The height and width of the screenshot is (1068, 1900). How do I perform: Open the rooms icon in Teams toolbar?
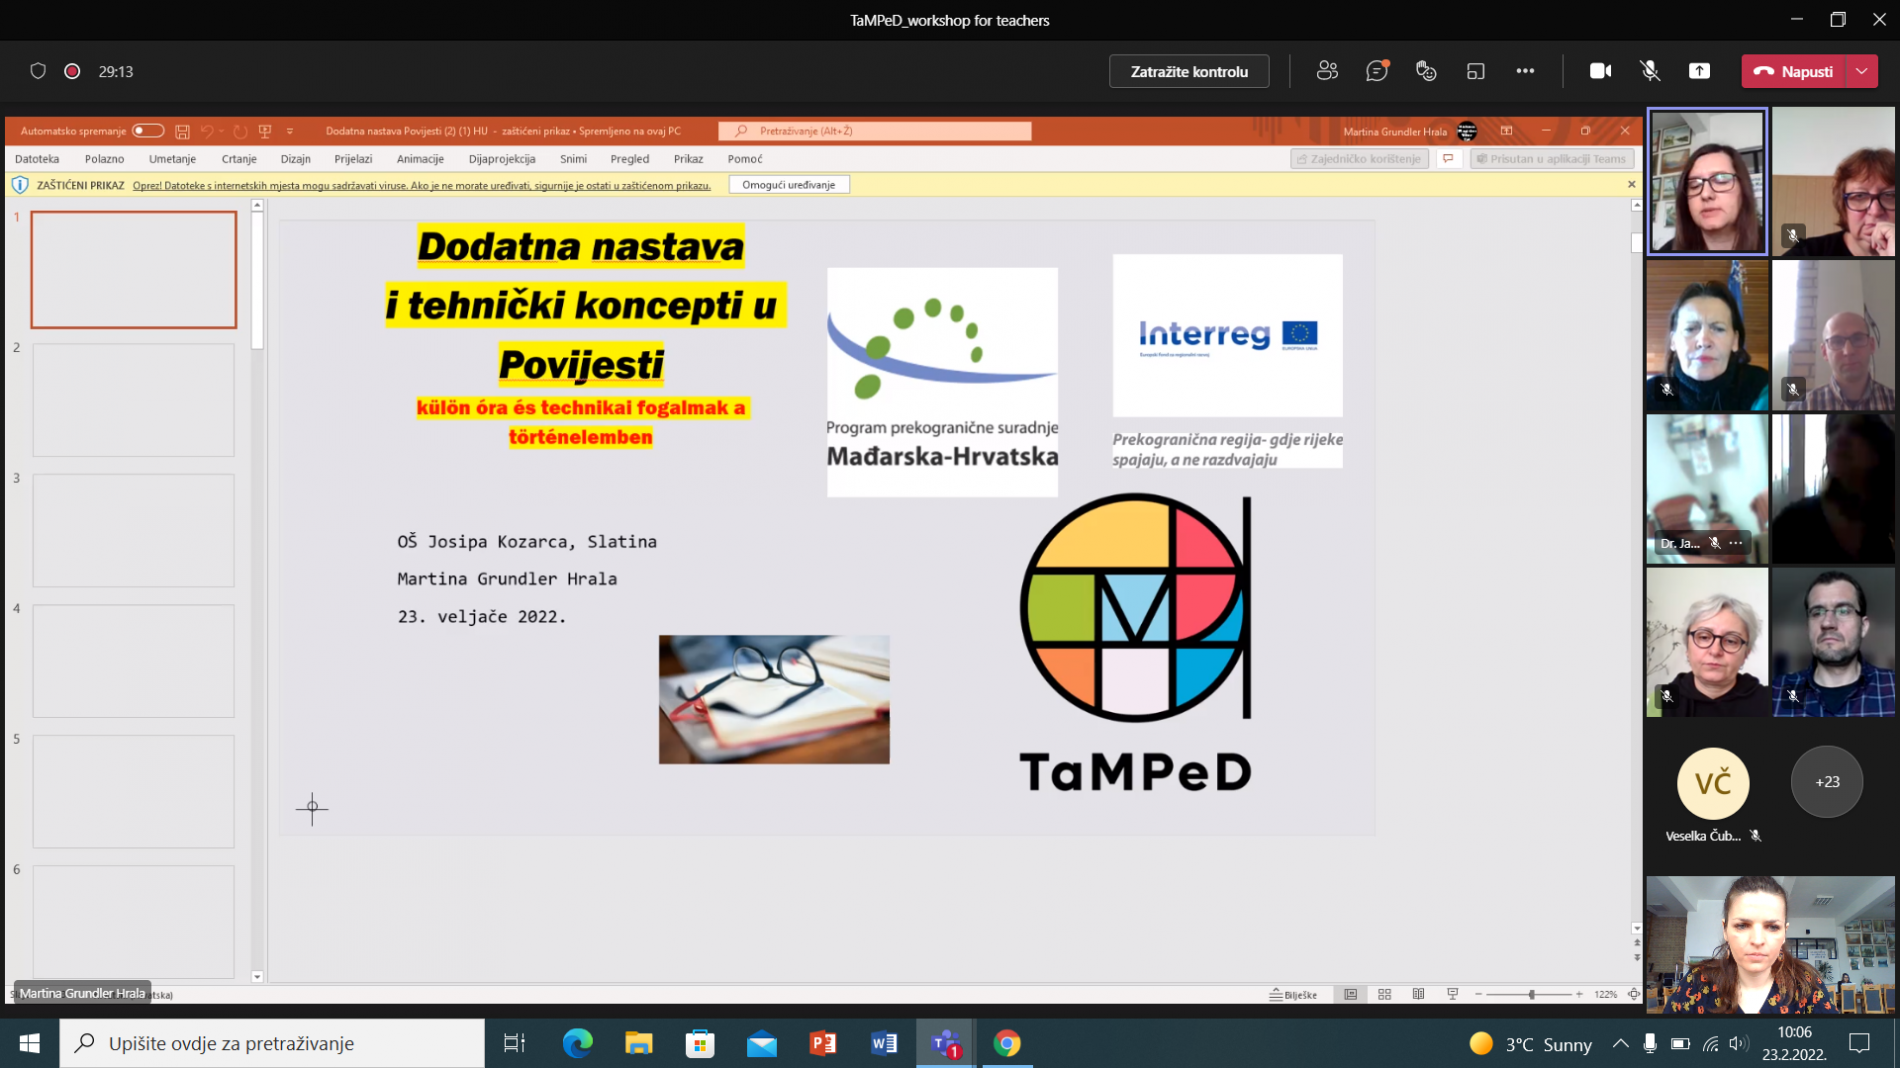point(1475,71)
